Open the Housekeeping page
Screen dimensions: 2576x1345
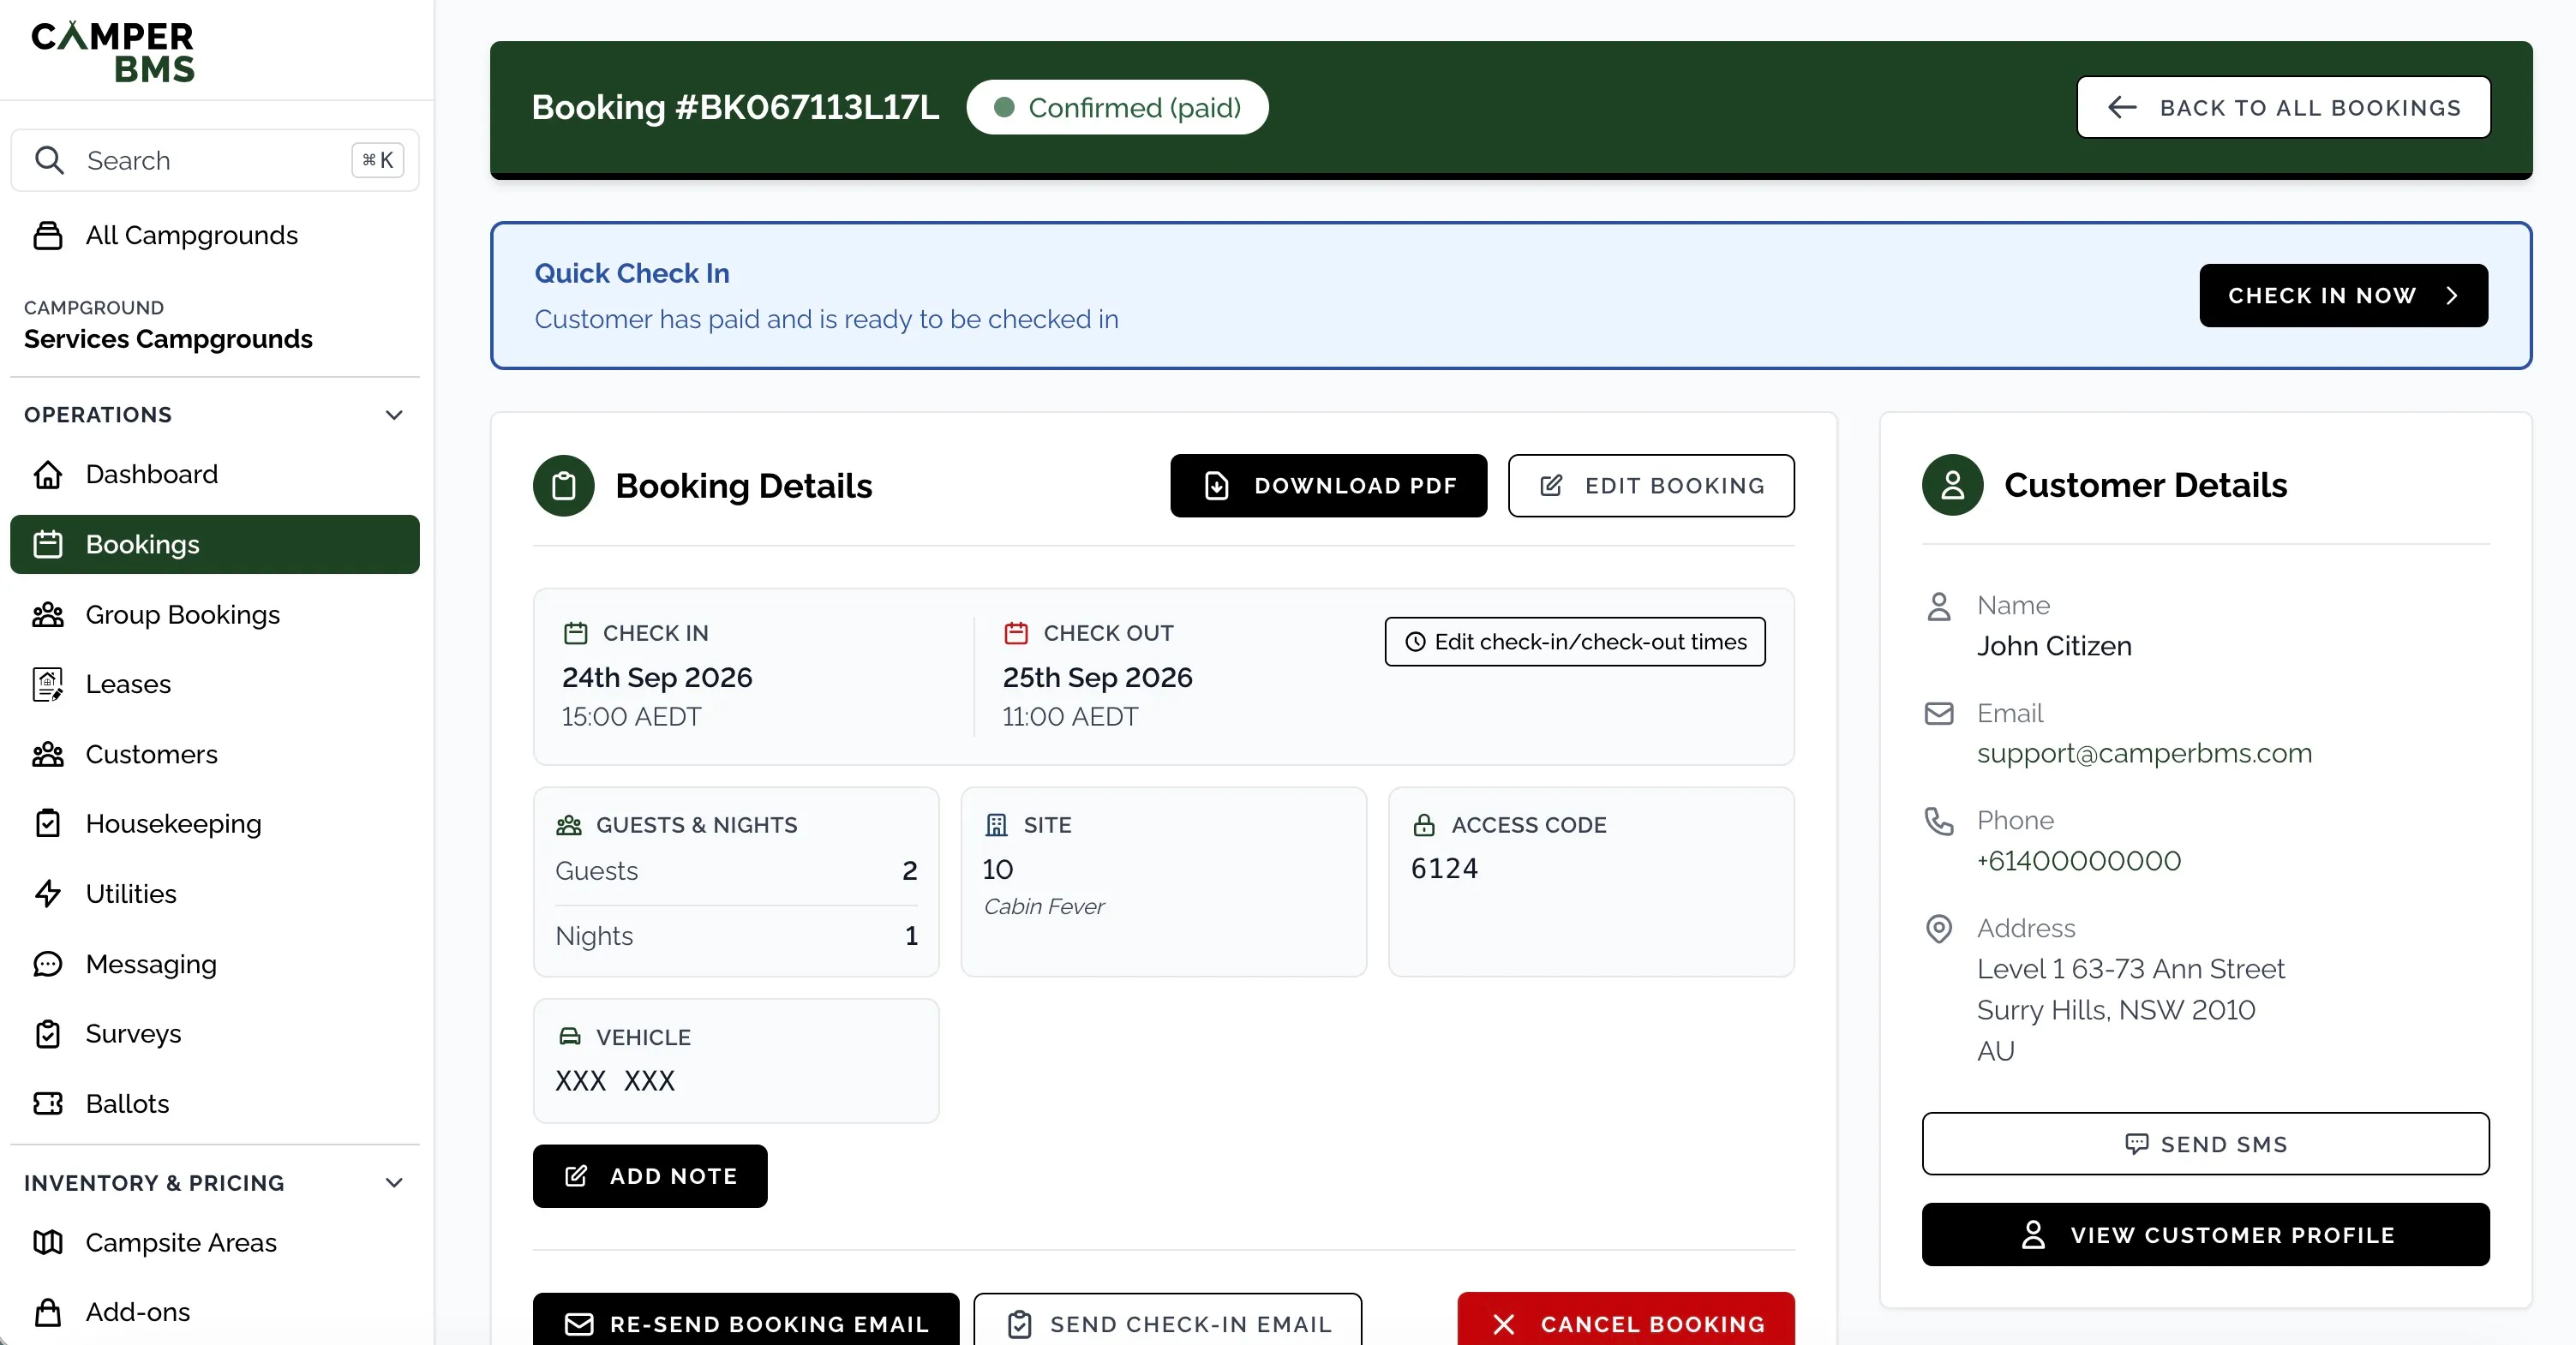coord(215,823)
